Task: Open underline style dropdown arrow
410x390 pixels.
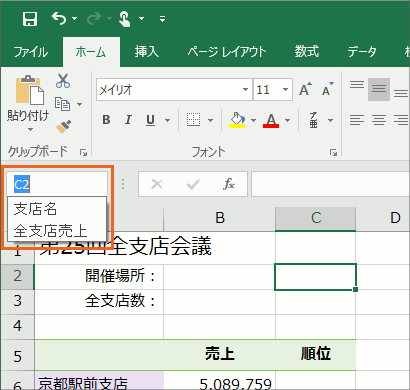Action: (167, 120)
